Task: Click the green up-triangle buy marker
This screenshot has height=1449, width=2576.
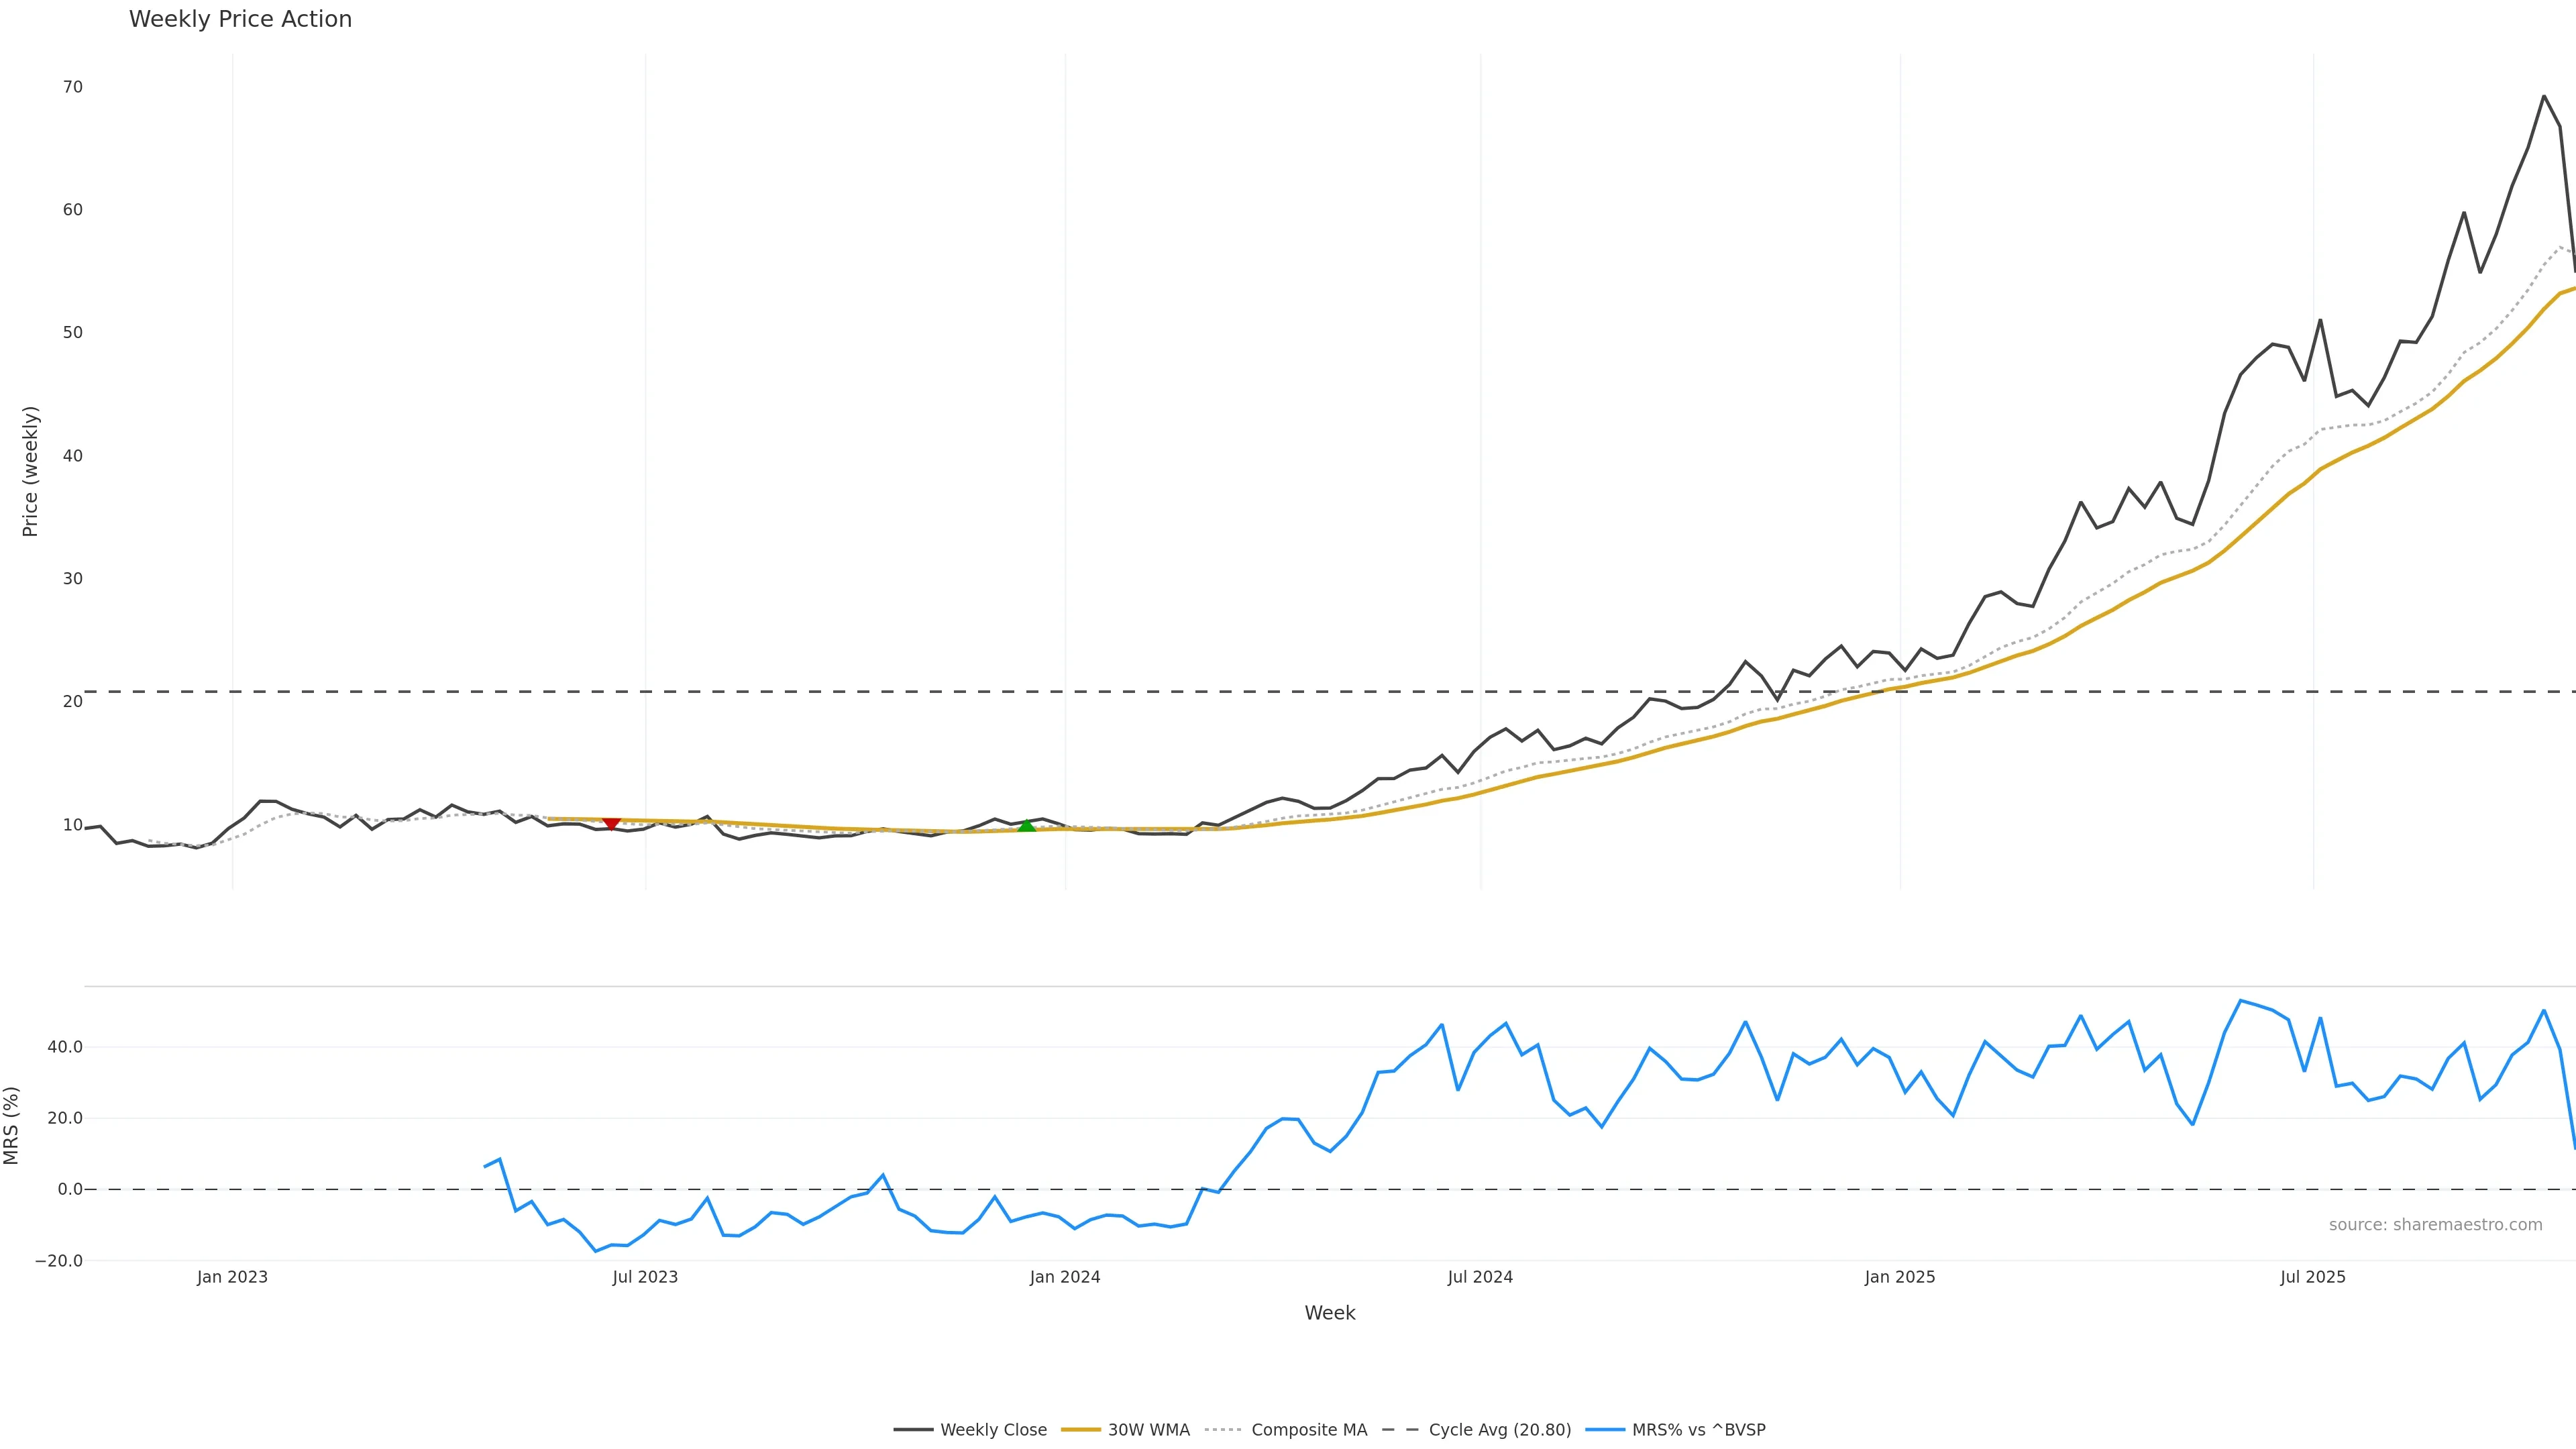Action: pyautogui.click(x=1026, y=825)
